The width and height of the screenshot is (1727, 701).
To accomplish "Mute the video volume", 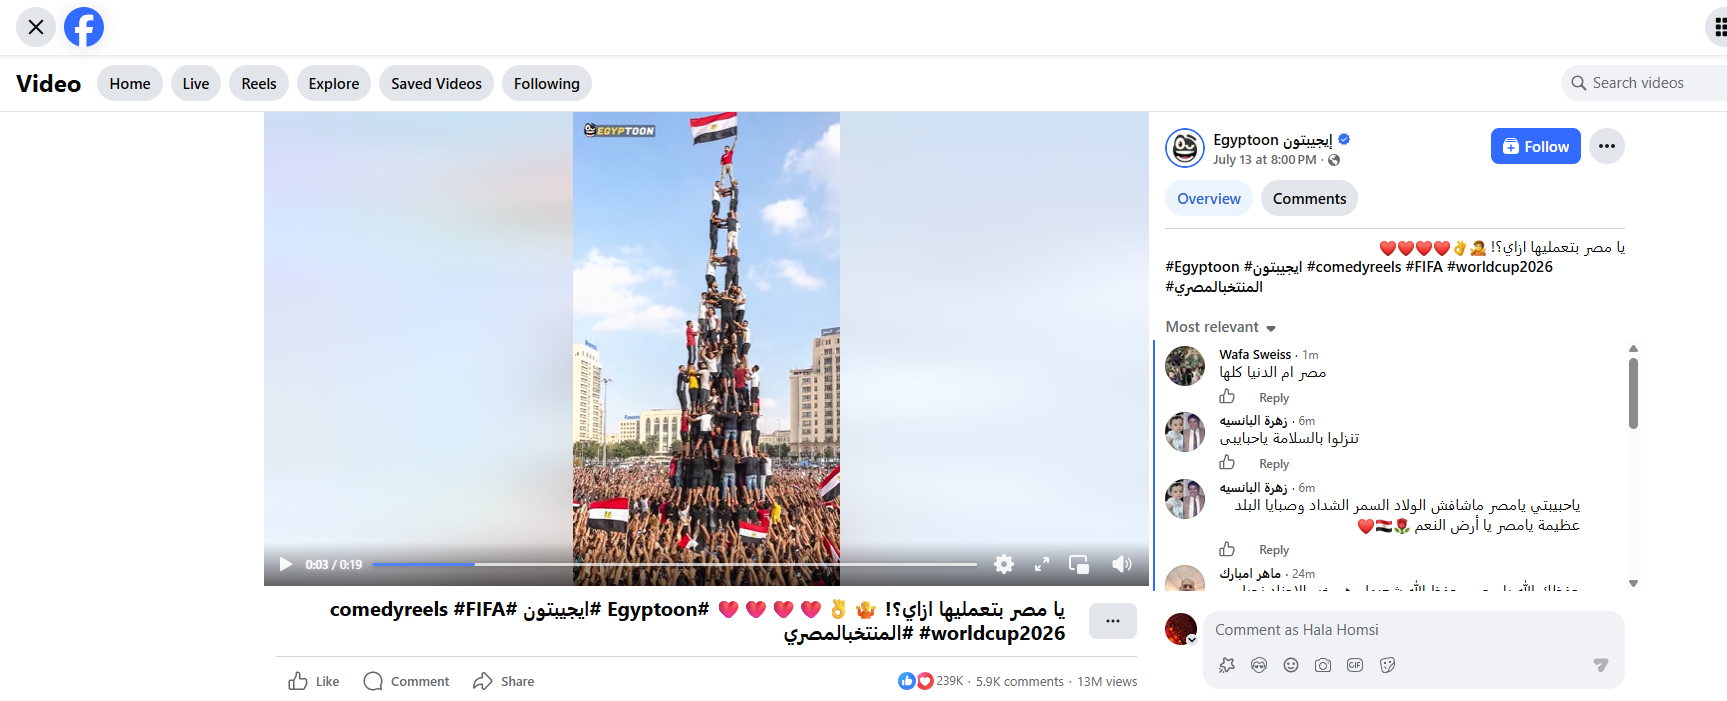I will (x=1122, y=564).
